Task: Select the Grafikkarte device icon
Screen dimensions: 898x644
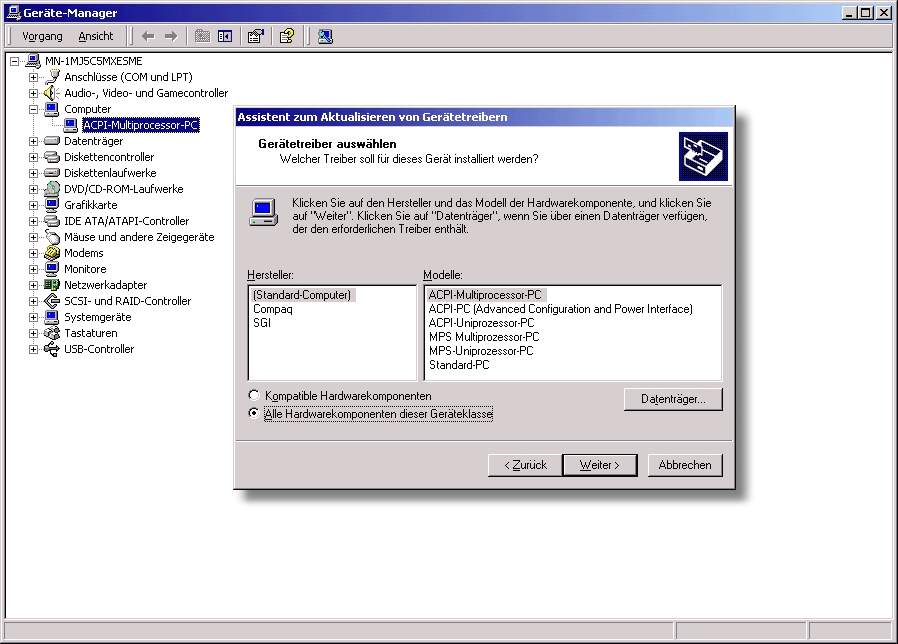Action: click(x=52, y=205)
